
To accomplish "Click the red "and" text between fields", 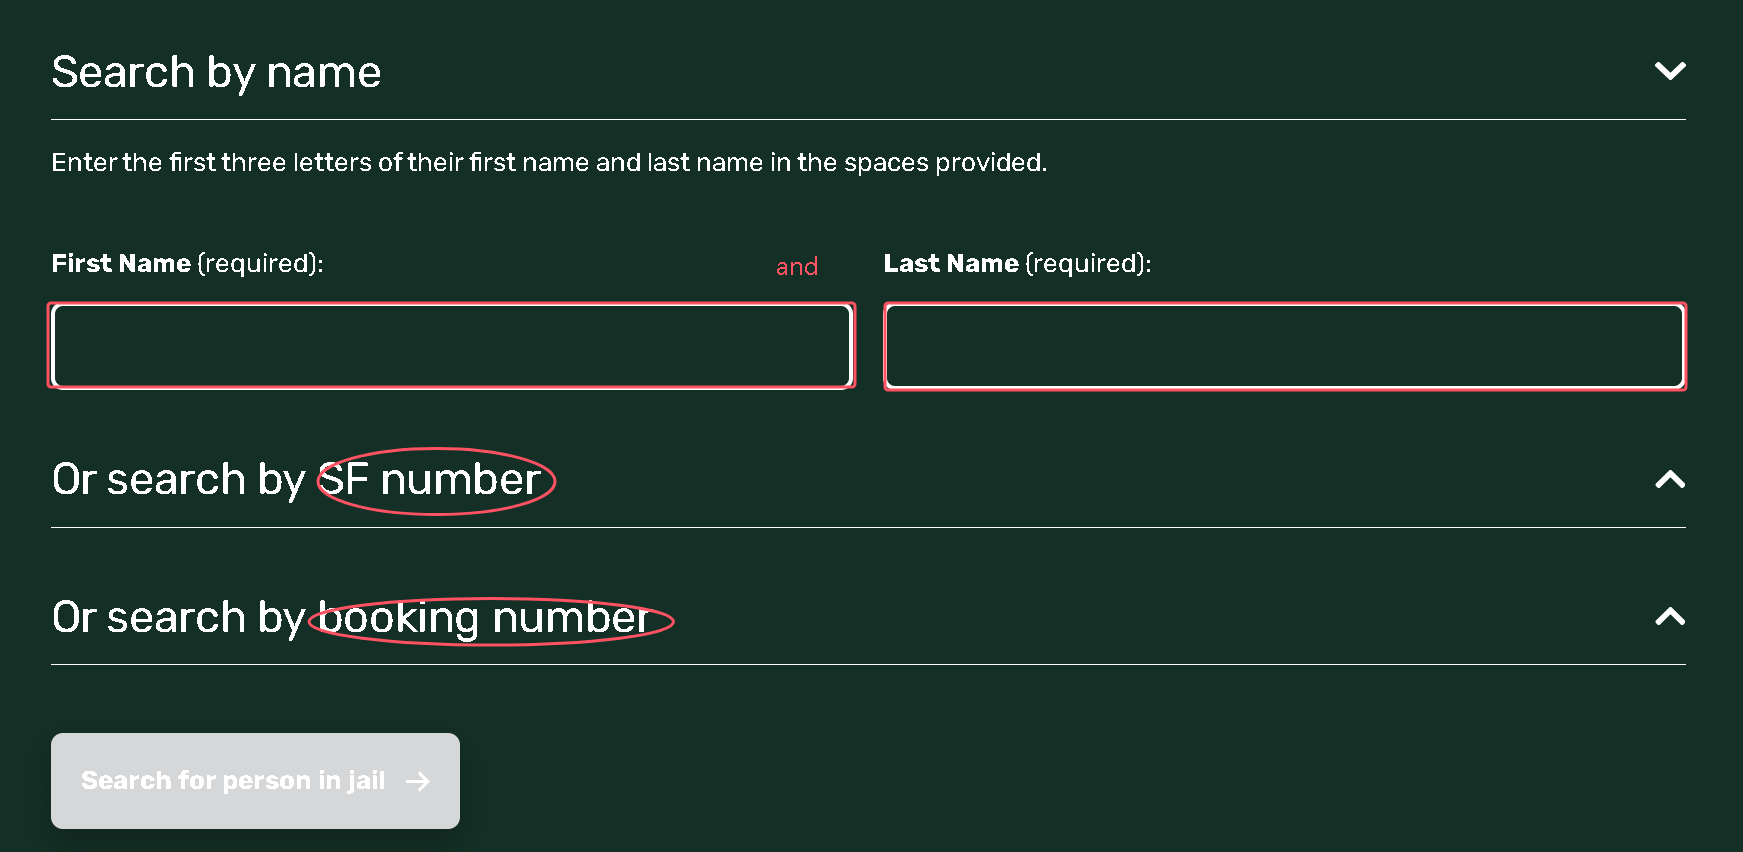I will coord(797,267).
